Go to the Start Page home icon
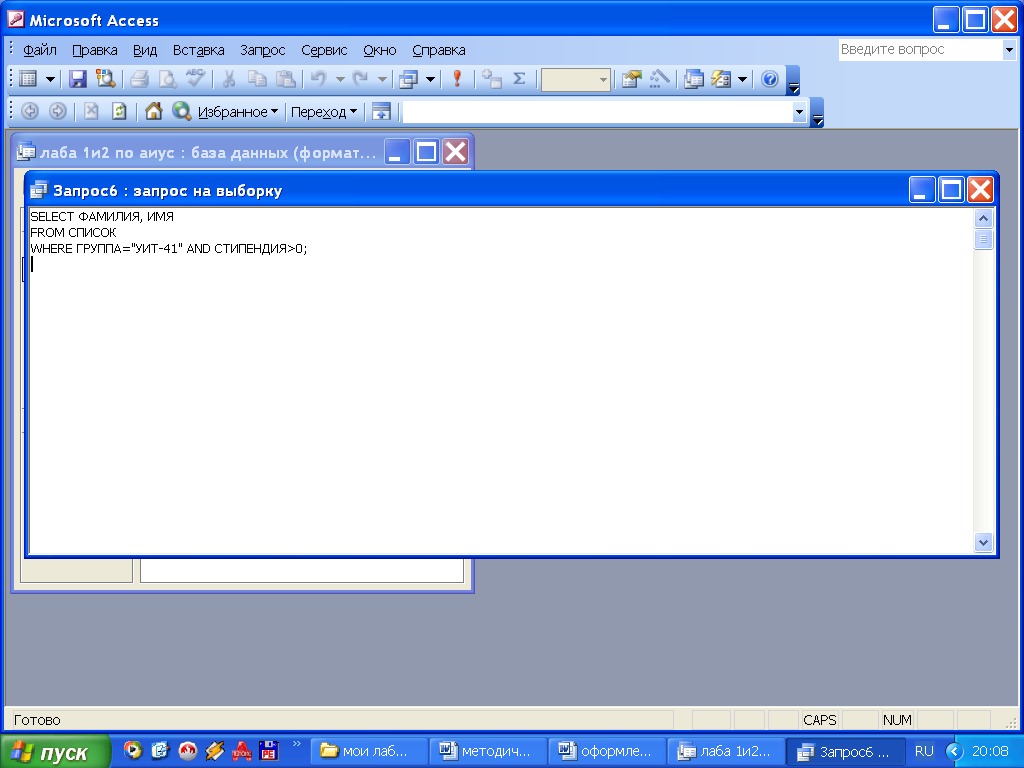1024x768 pixels. [153, 112]
